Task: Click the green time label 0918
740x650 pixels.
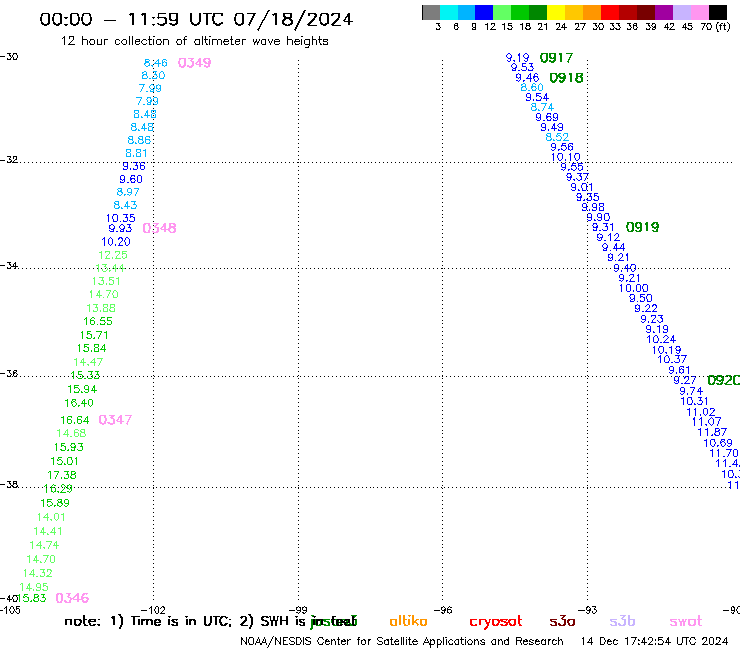Action: [566, 77]
